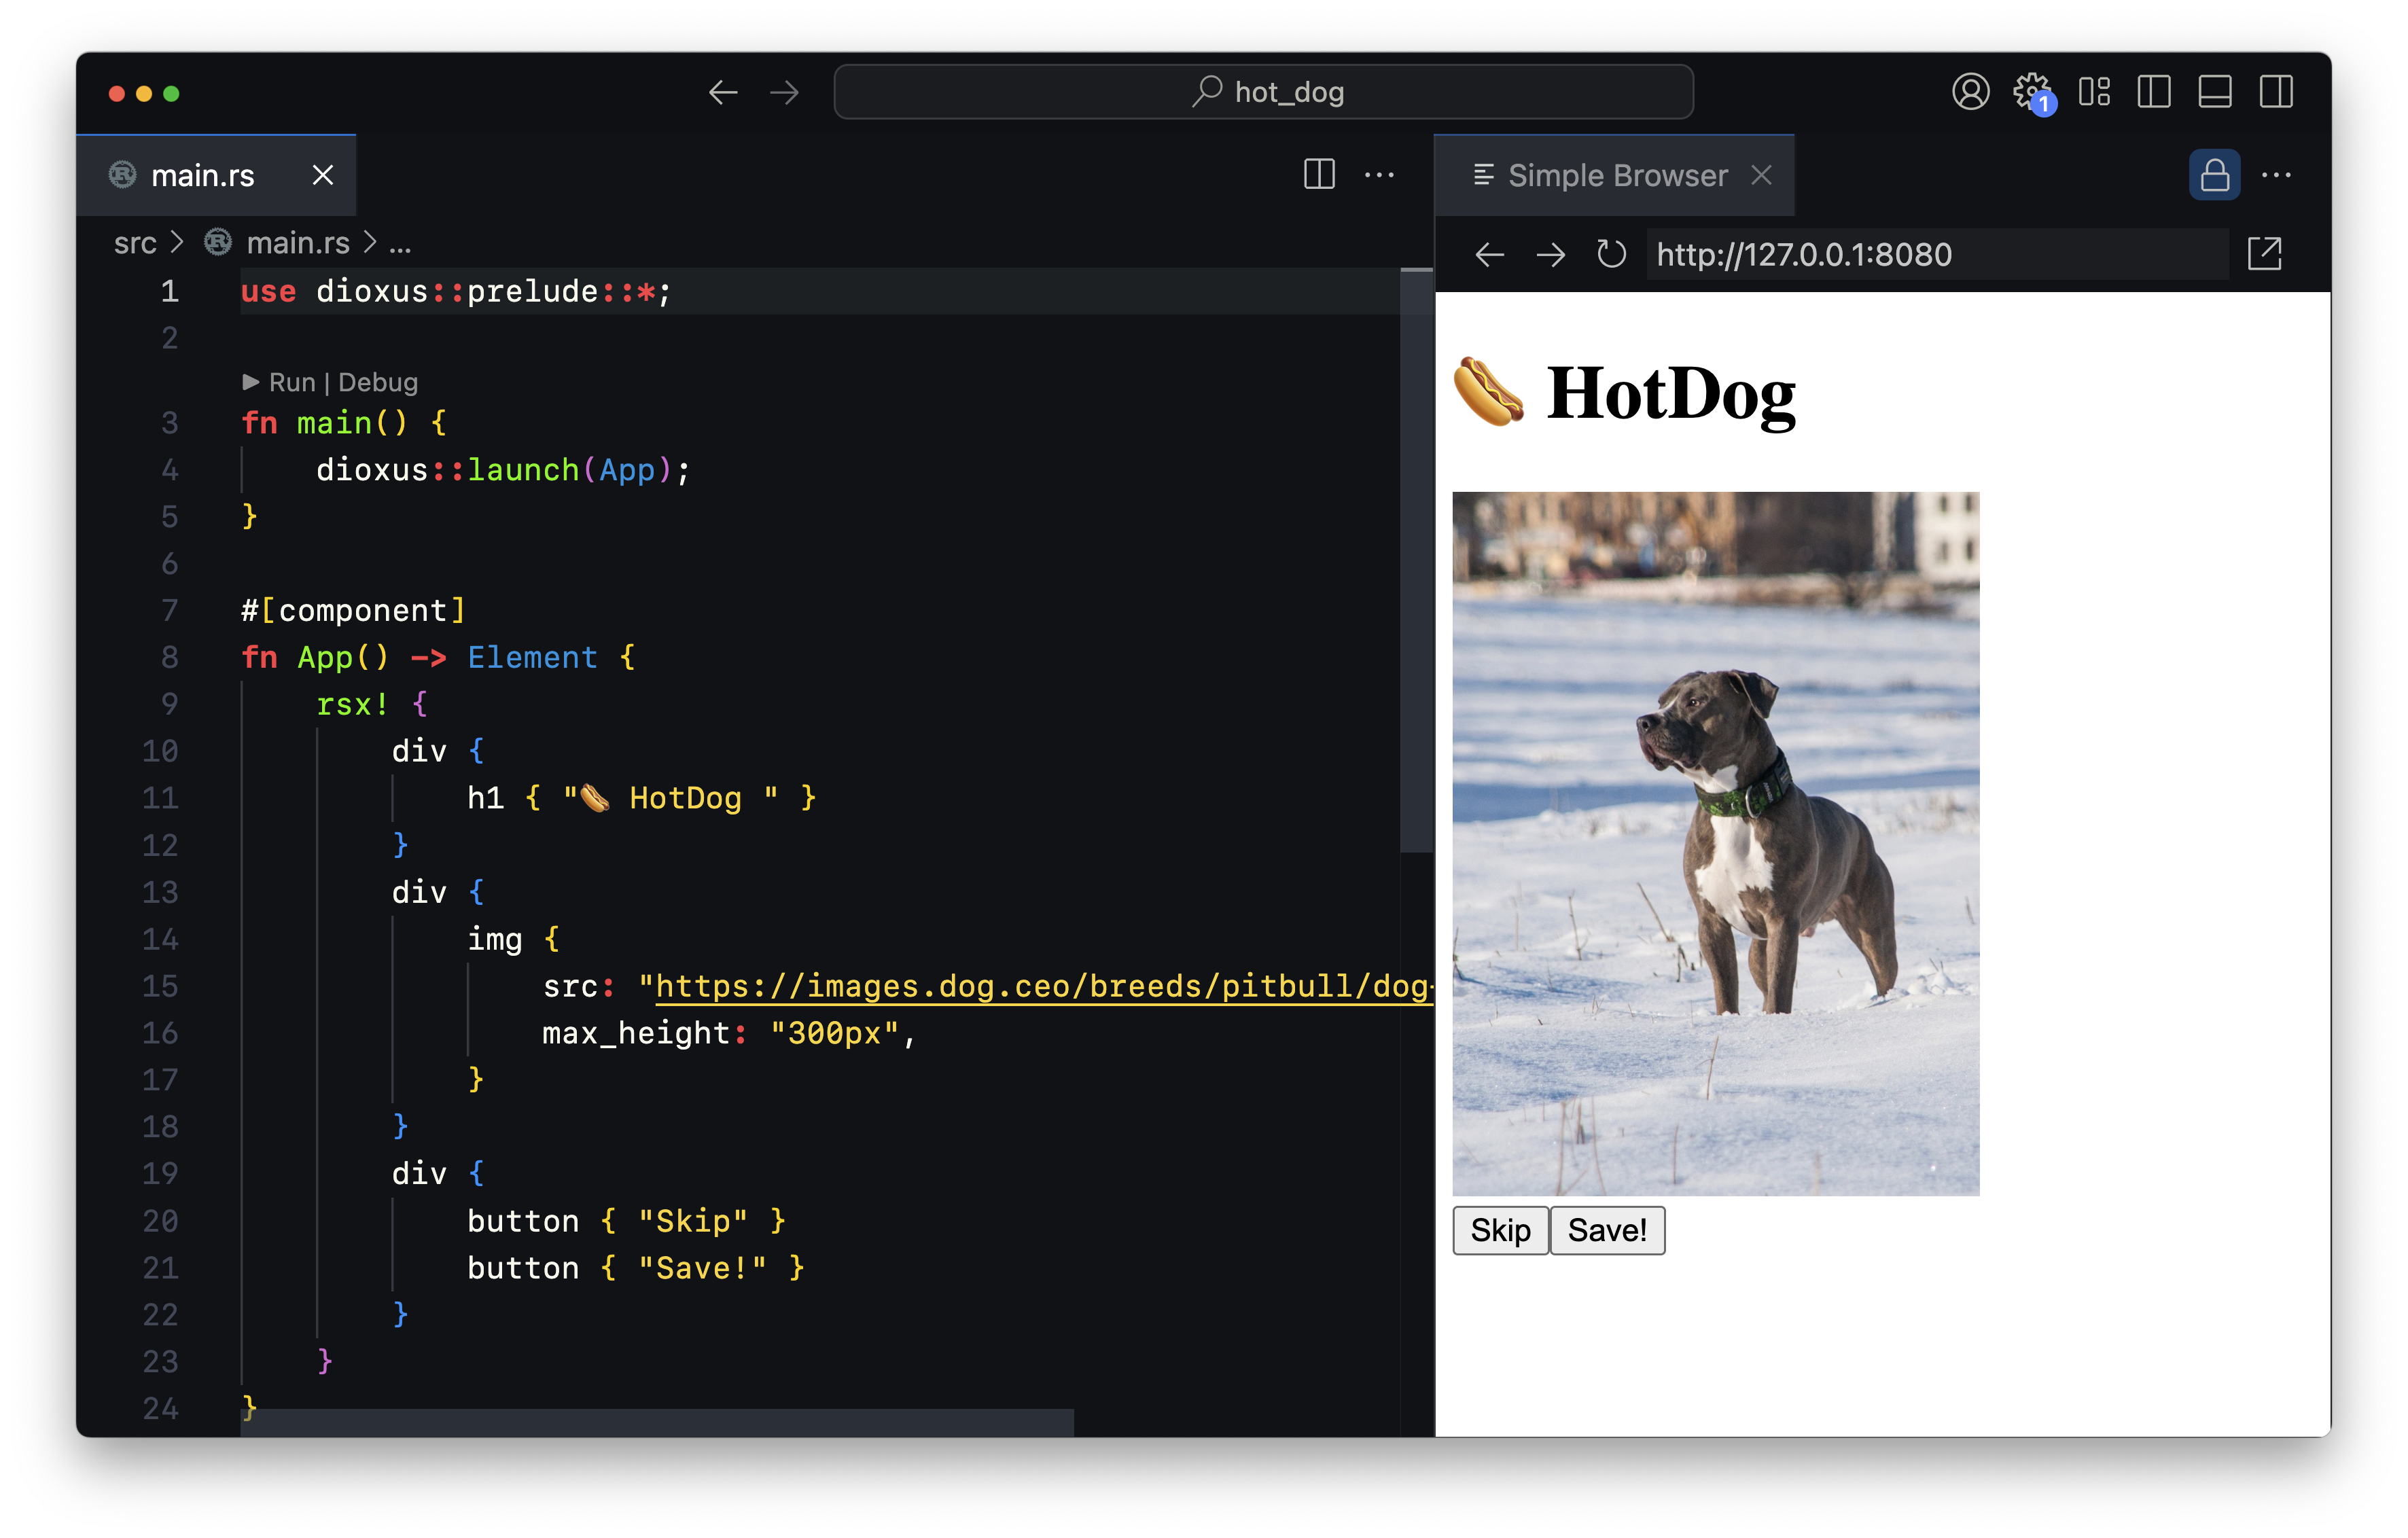The width and height of the screenshot is (2408, 1538).
Task: Split the editor with the split icon
Action: 1320,175
